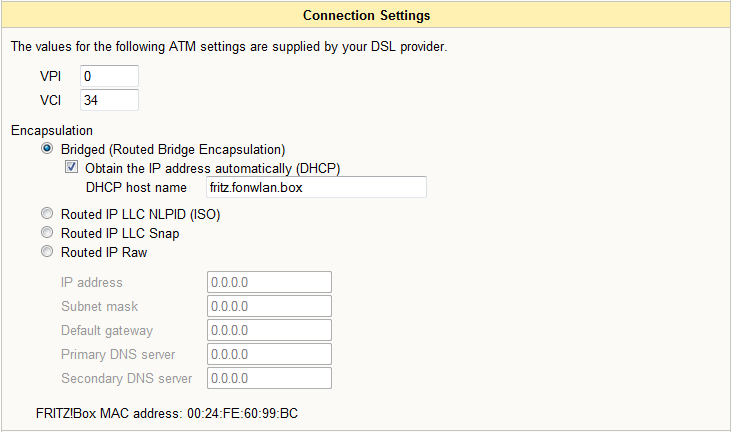Focus the VCI field containing 34

coord(109,100)
